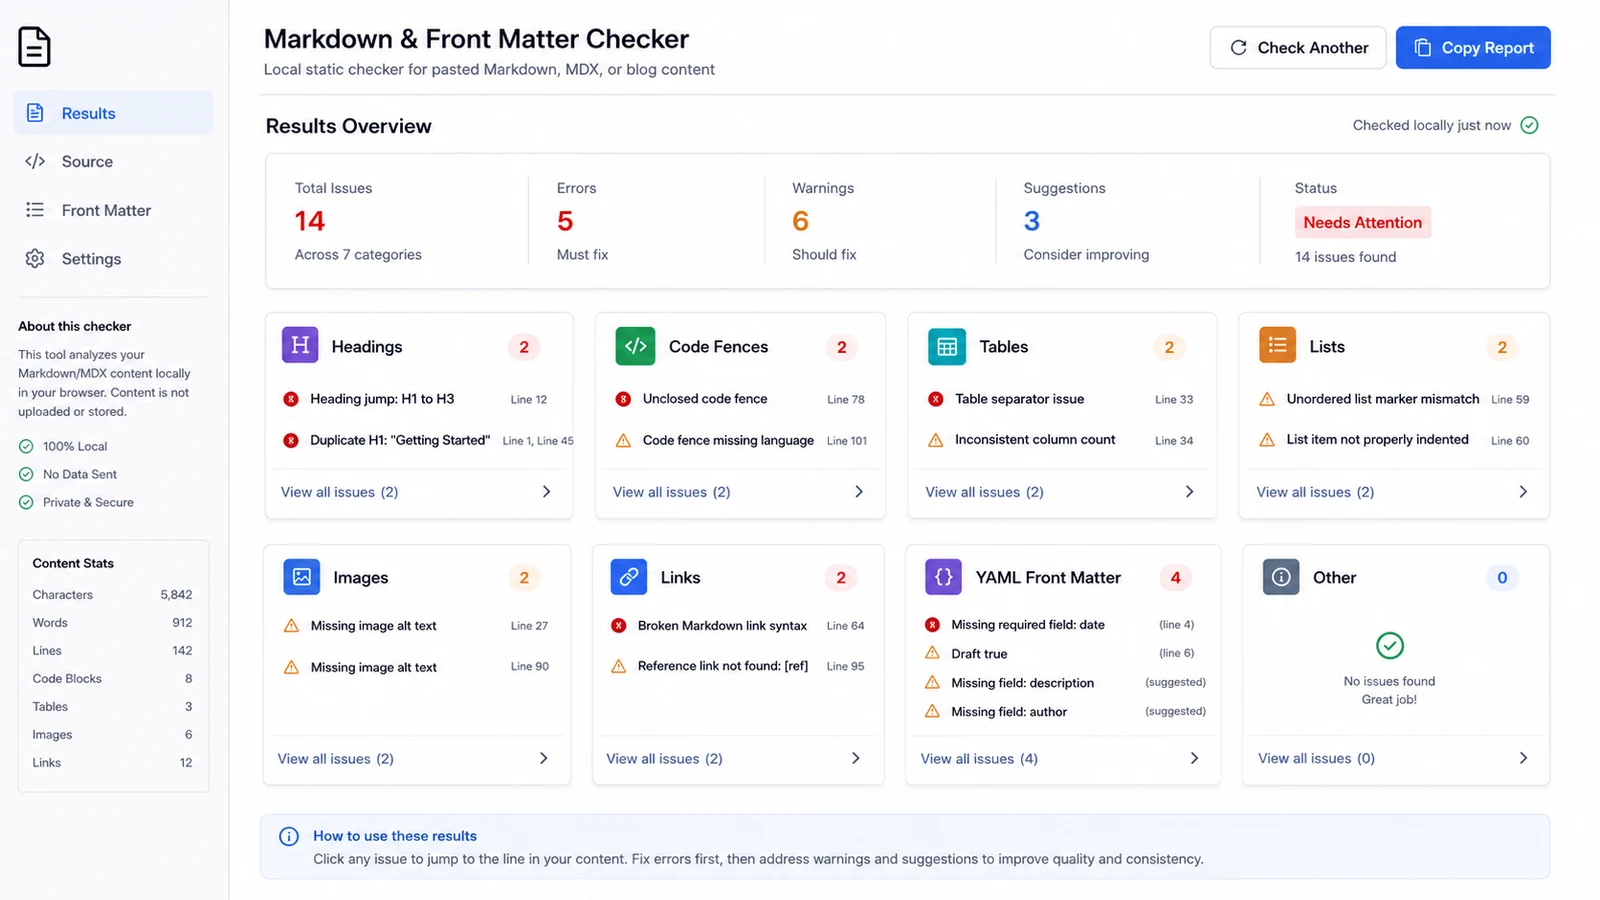Expand Code Fences View all issues chevron
1600x900 pixels.
click(x=859, y=492)
